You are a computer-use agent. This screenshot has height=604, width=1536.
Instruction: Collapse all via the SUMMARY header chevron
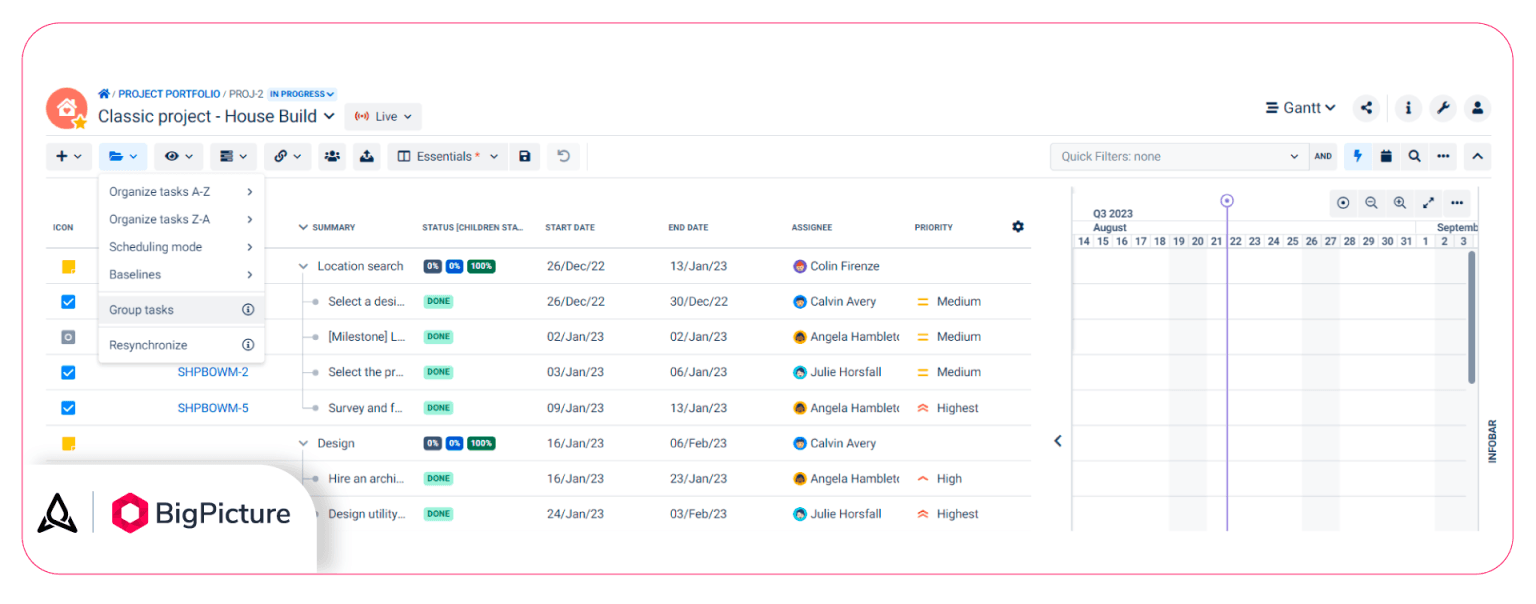point(303,227)
